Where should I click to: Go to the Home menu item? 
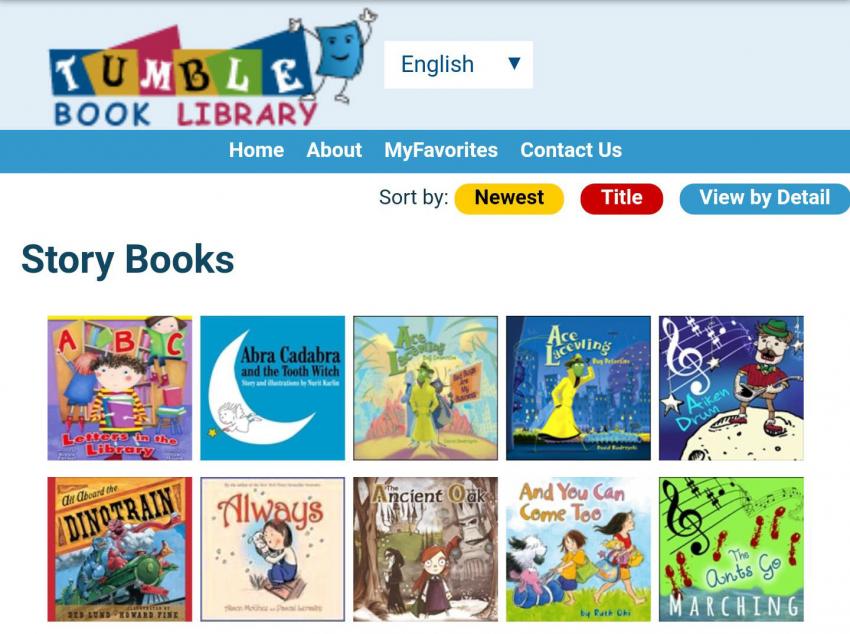[256, 150]
